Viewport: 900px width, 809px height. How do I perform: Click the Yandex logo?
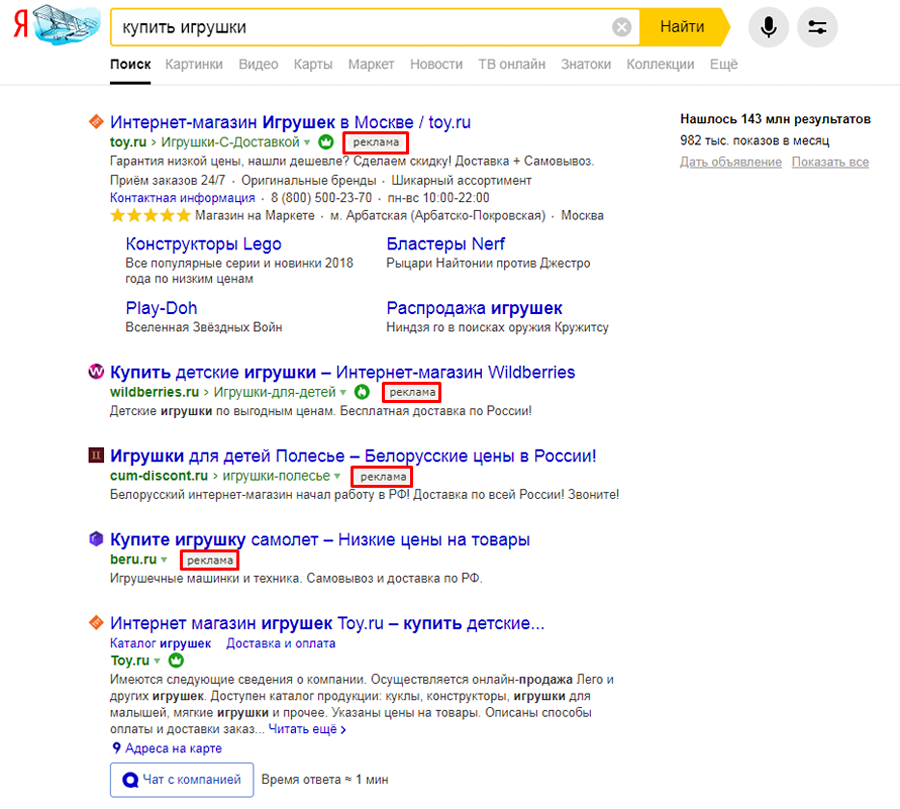[x=21, y=26]
